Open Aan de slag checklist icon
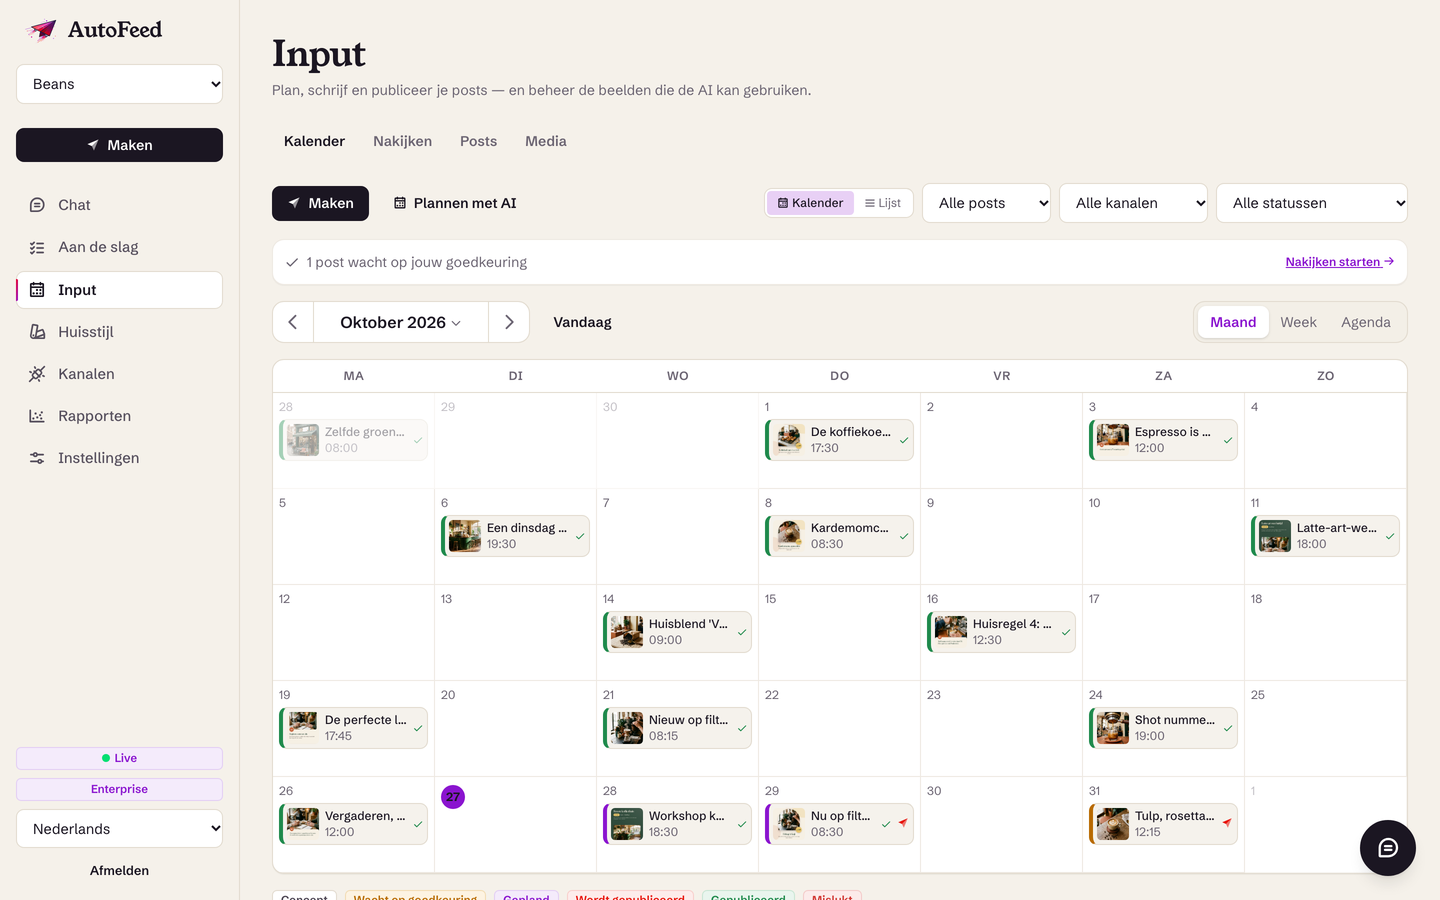The height and width of the screenshot is (900, 1440). pos(37,247)
